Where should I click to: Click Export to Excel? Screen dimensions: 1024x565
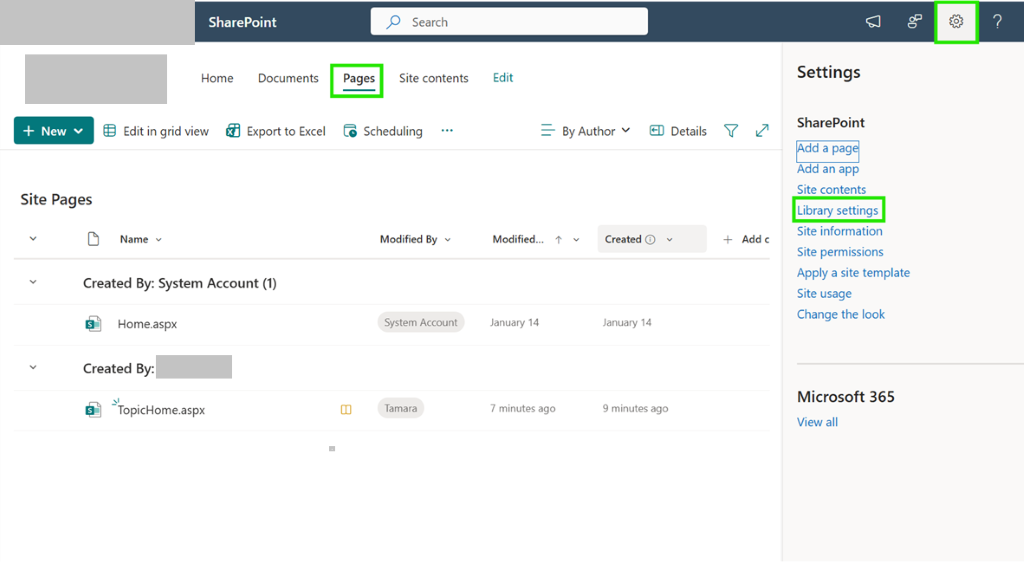coord(276,131)
